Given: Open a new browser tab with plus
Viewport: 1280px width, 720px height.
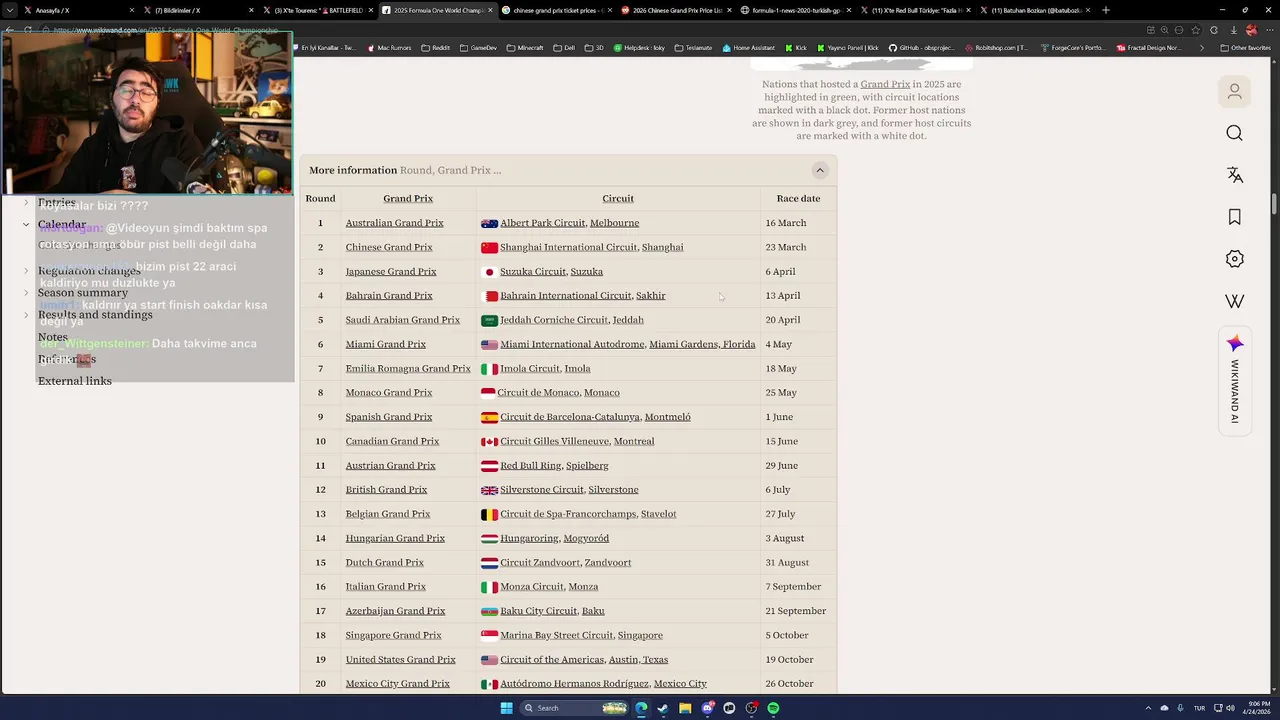Looking at the screenshot, I should click(1105, 10).
